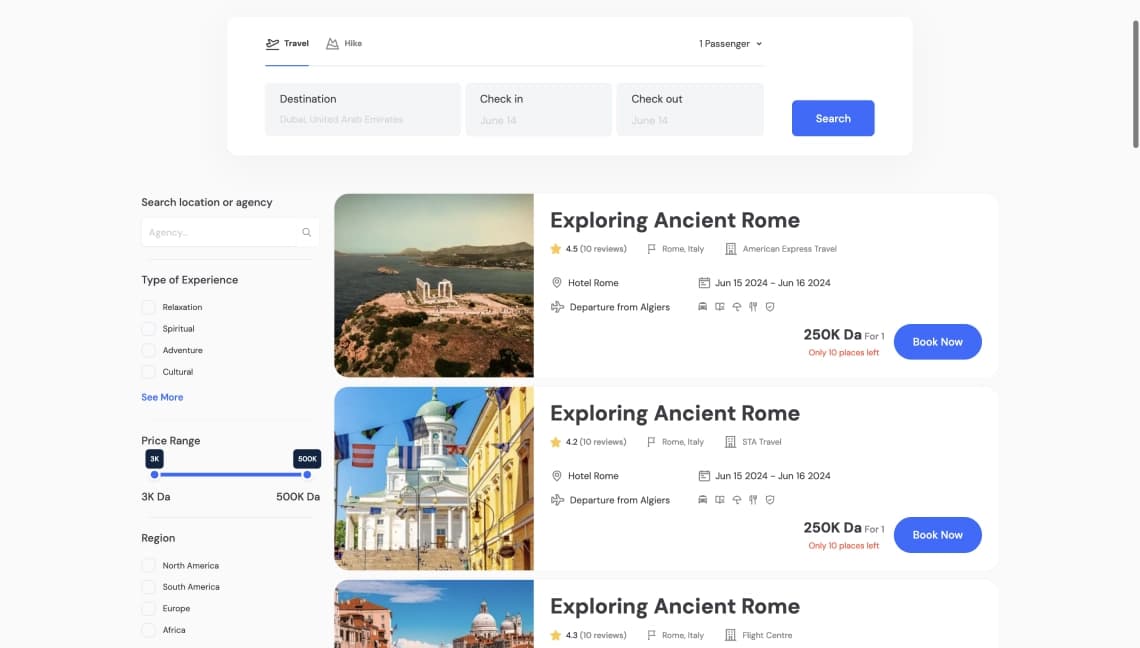
Task: Click the Hike tab mountain icon
Action: 332,44
